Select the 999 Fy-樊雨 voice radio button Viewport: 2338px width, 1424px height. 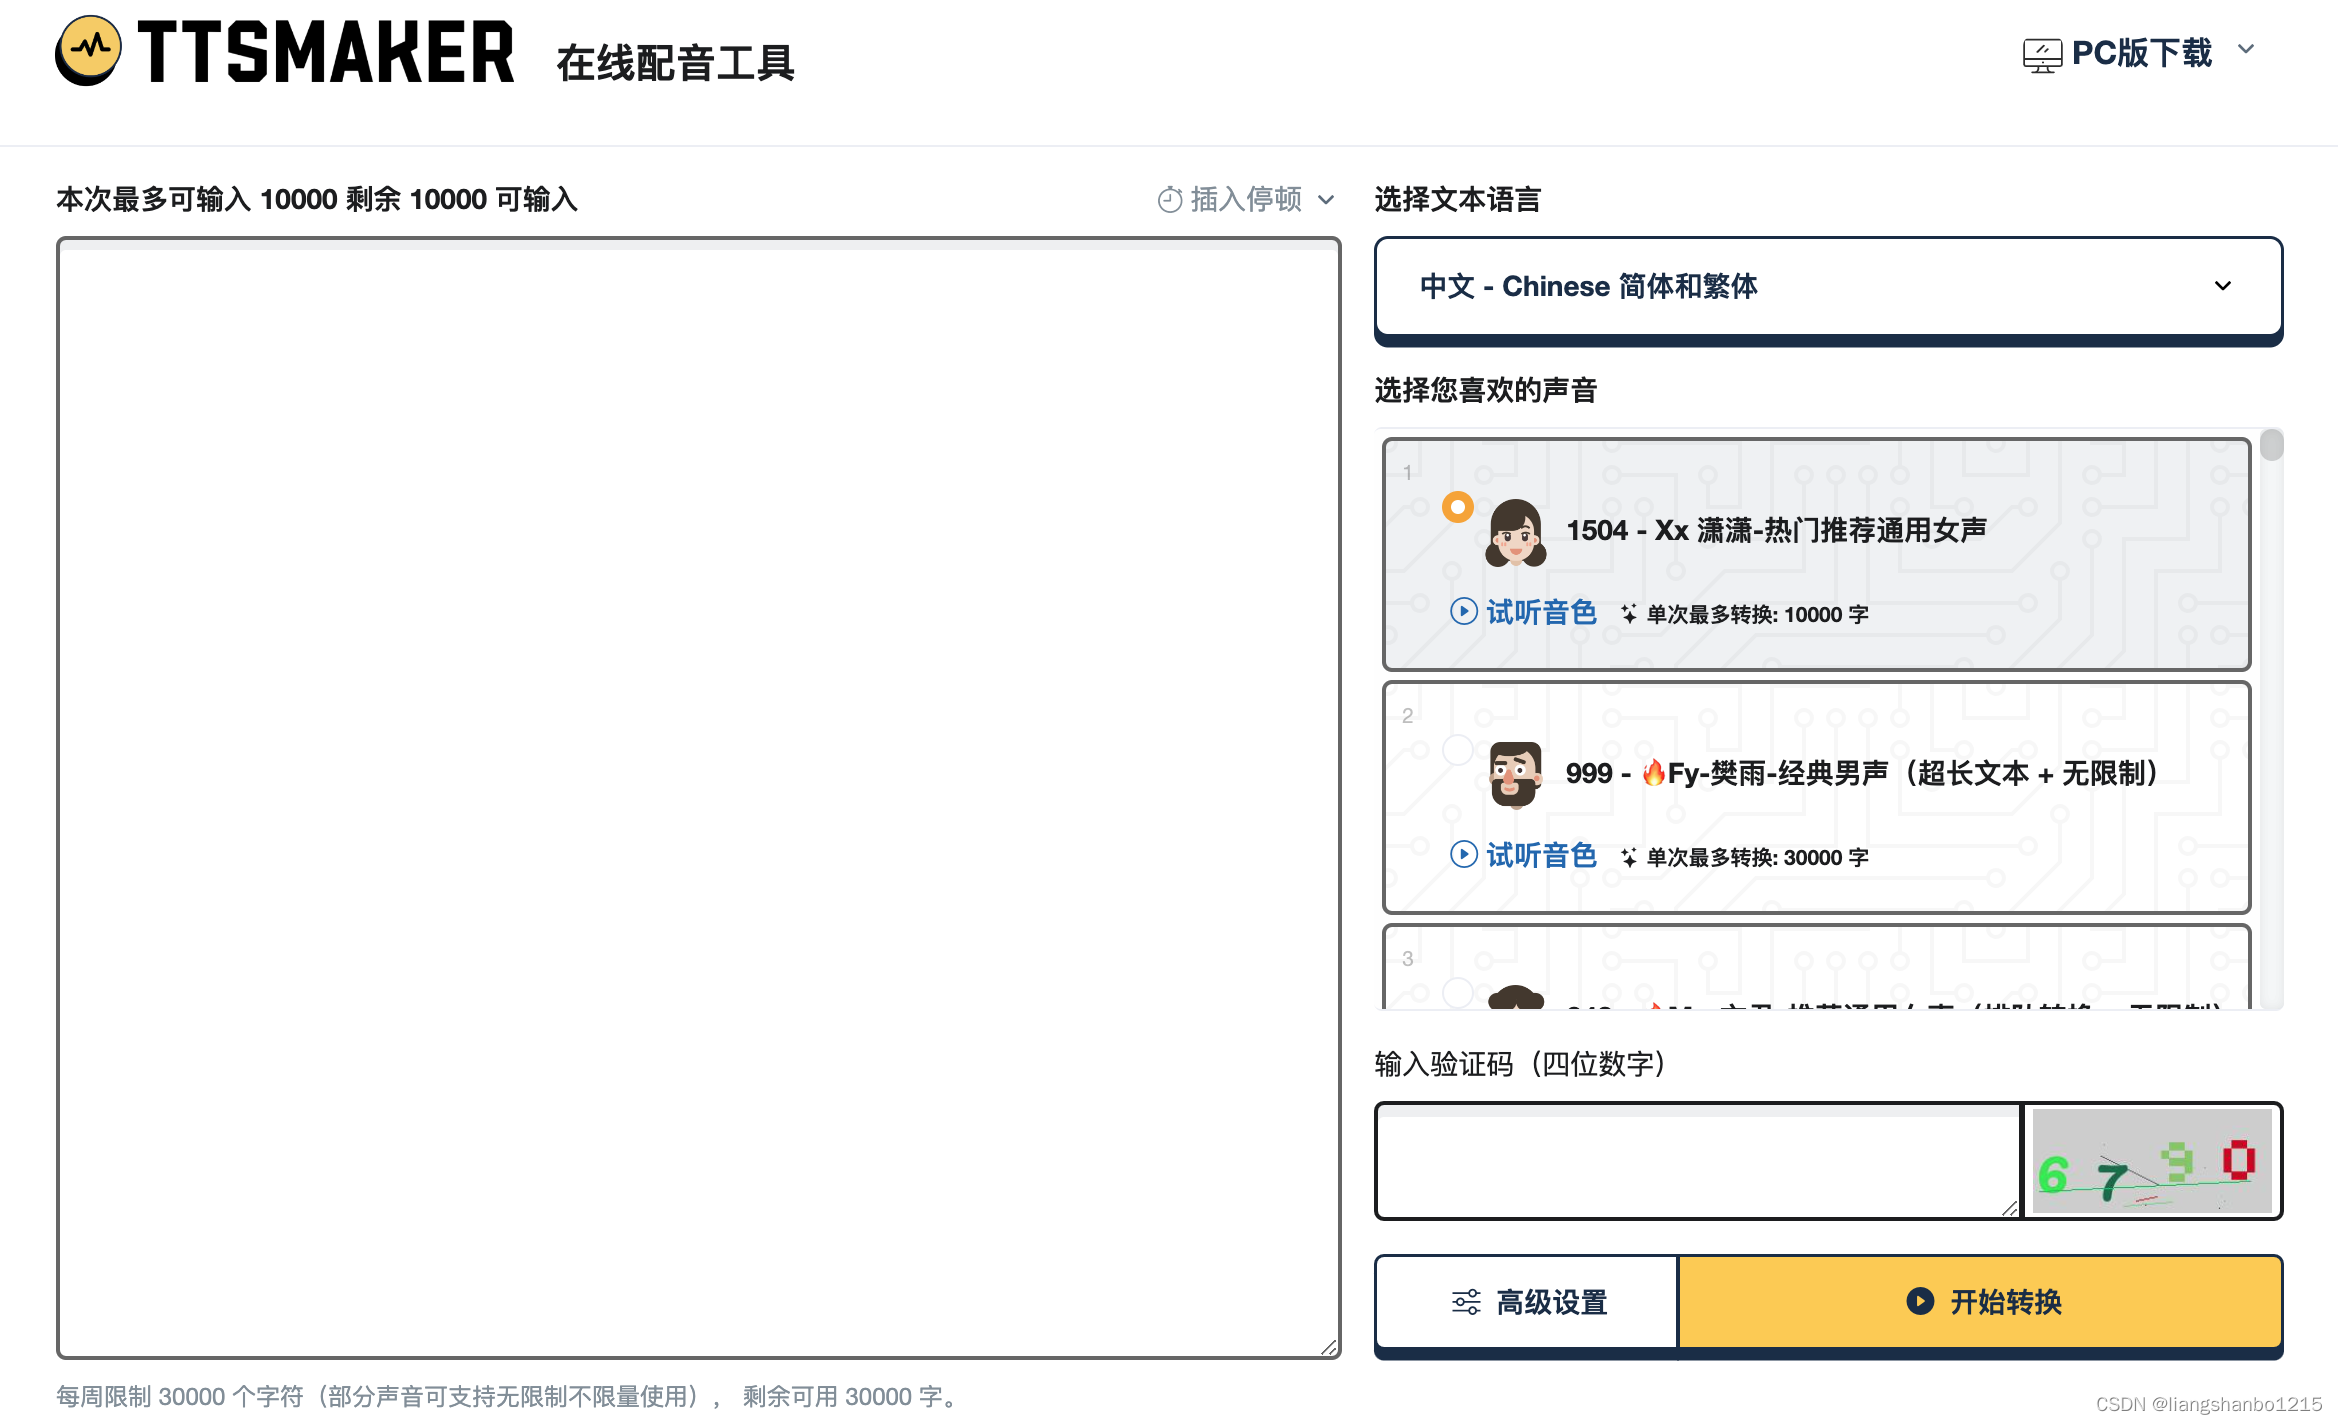(1457, 749)
